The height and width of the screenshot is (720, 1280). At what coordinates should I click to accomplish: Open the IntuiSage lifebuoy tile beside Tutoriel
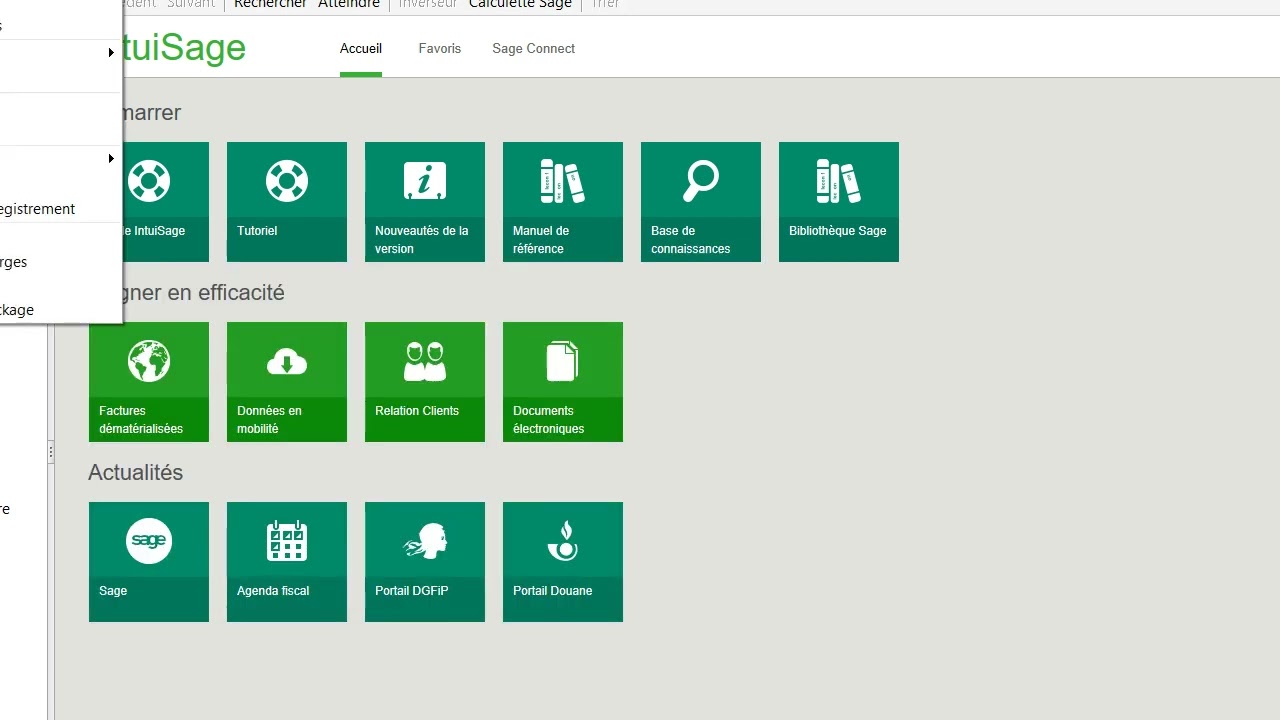(x=166, y=202)
